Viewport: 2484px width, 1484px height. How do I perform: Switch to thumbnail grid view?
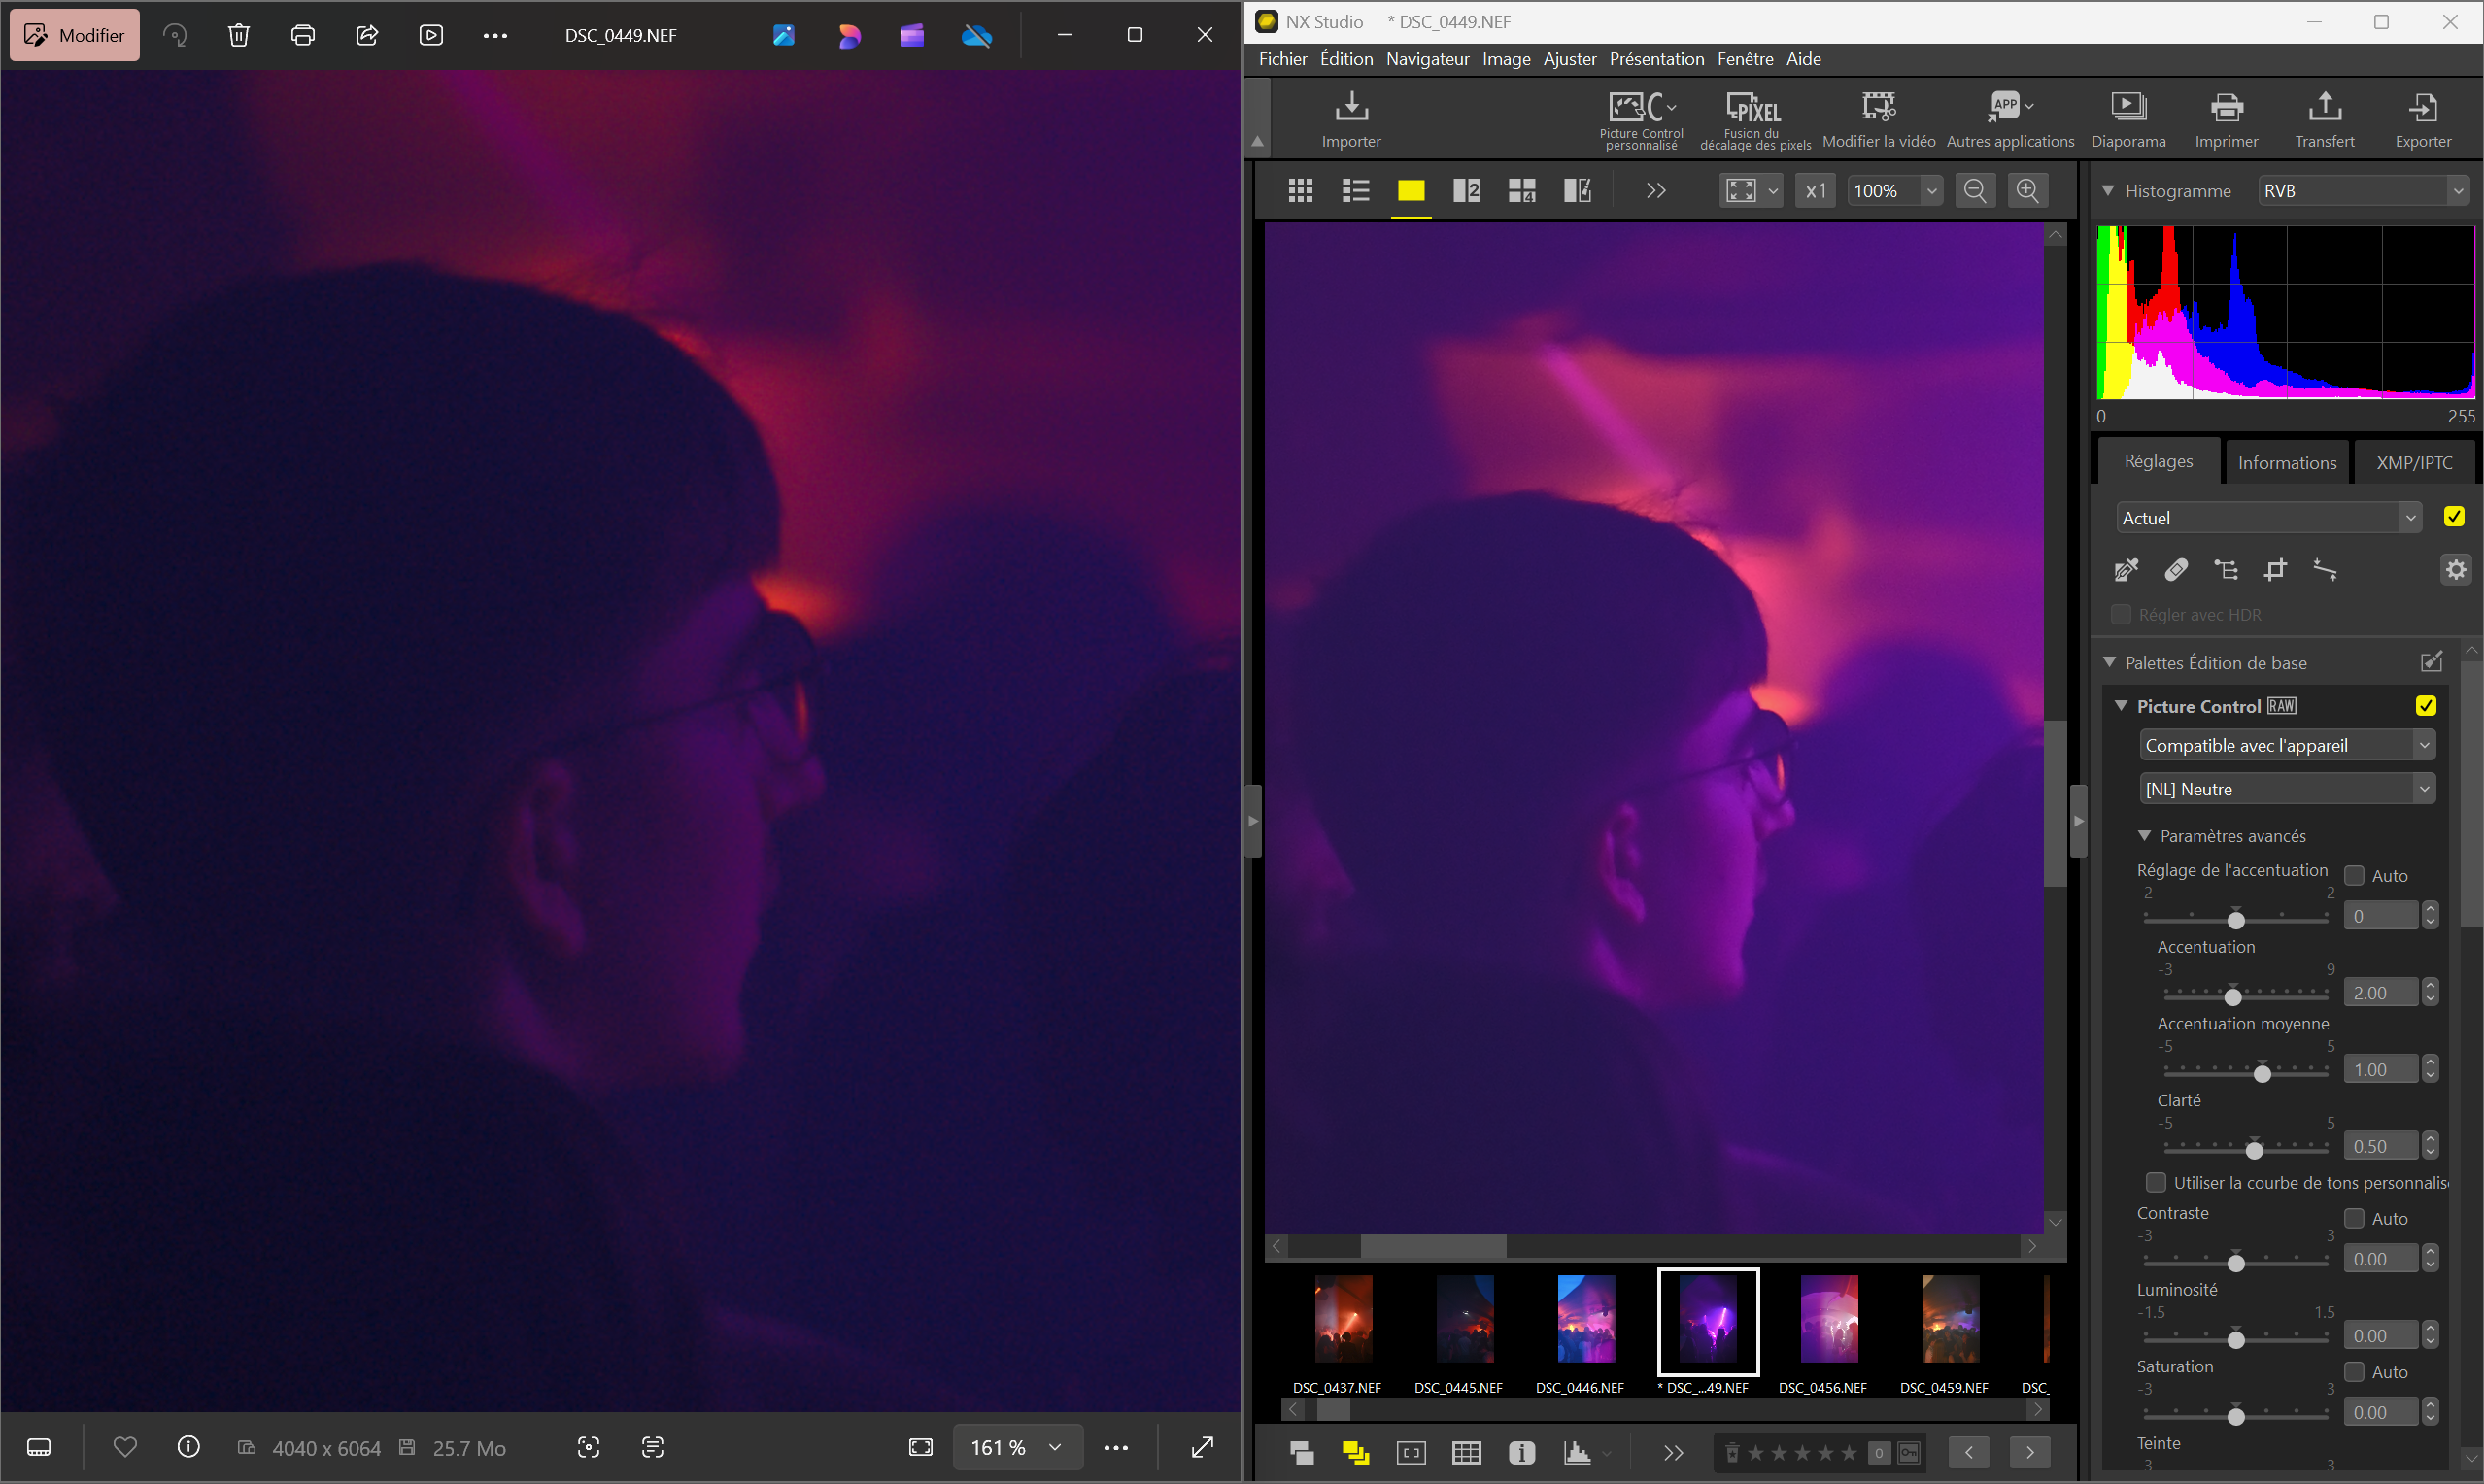(x=1300, y=190)
